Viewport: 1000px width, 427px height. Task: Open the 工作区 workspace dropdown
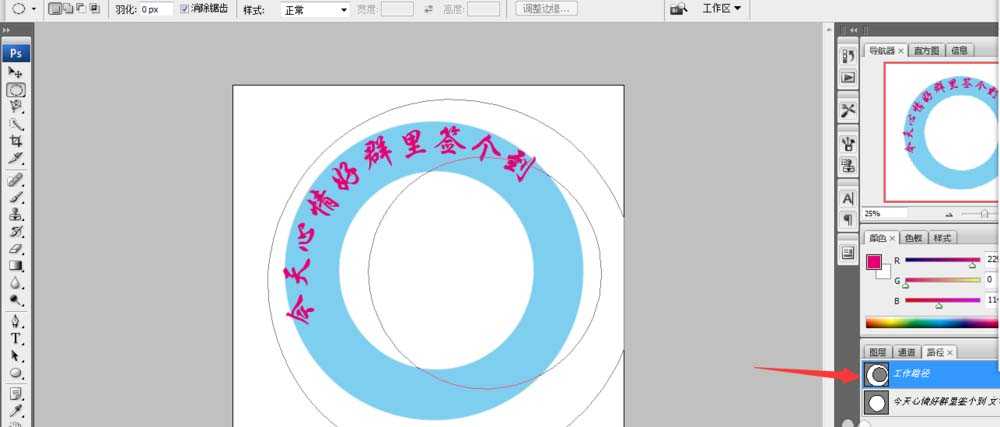(x=723, y=9)
